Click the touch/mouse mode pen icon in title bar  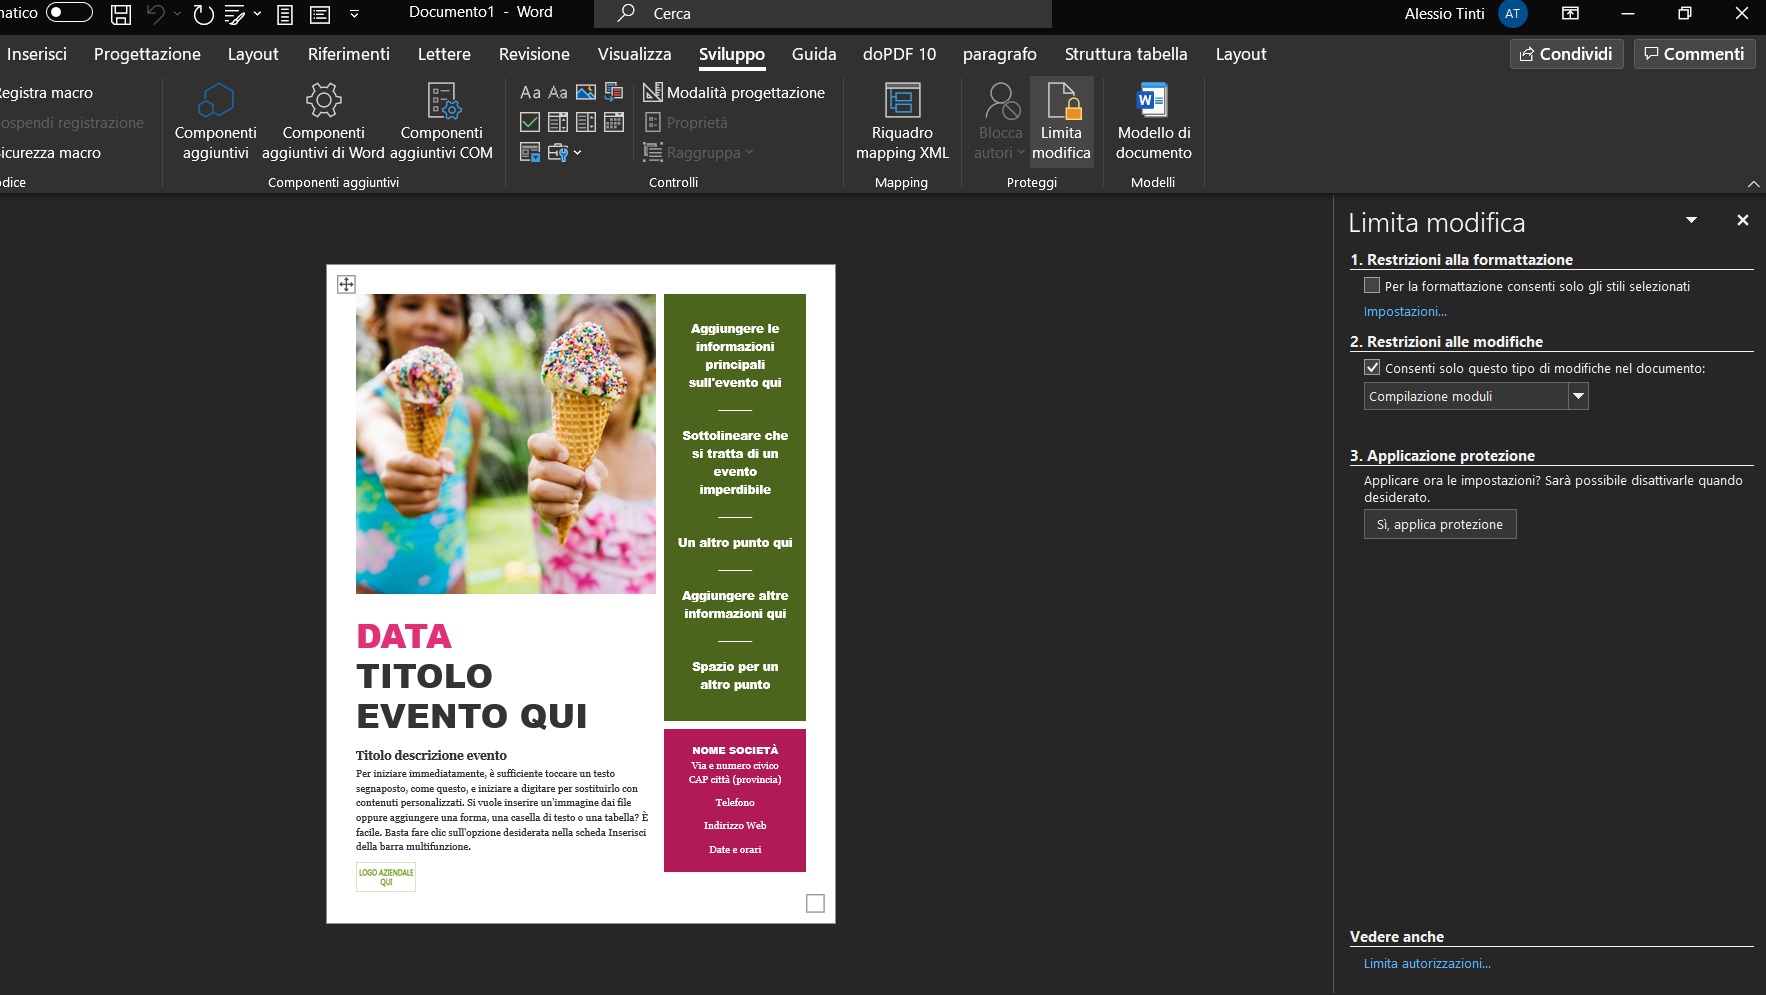[236, 14]
